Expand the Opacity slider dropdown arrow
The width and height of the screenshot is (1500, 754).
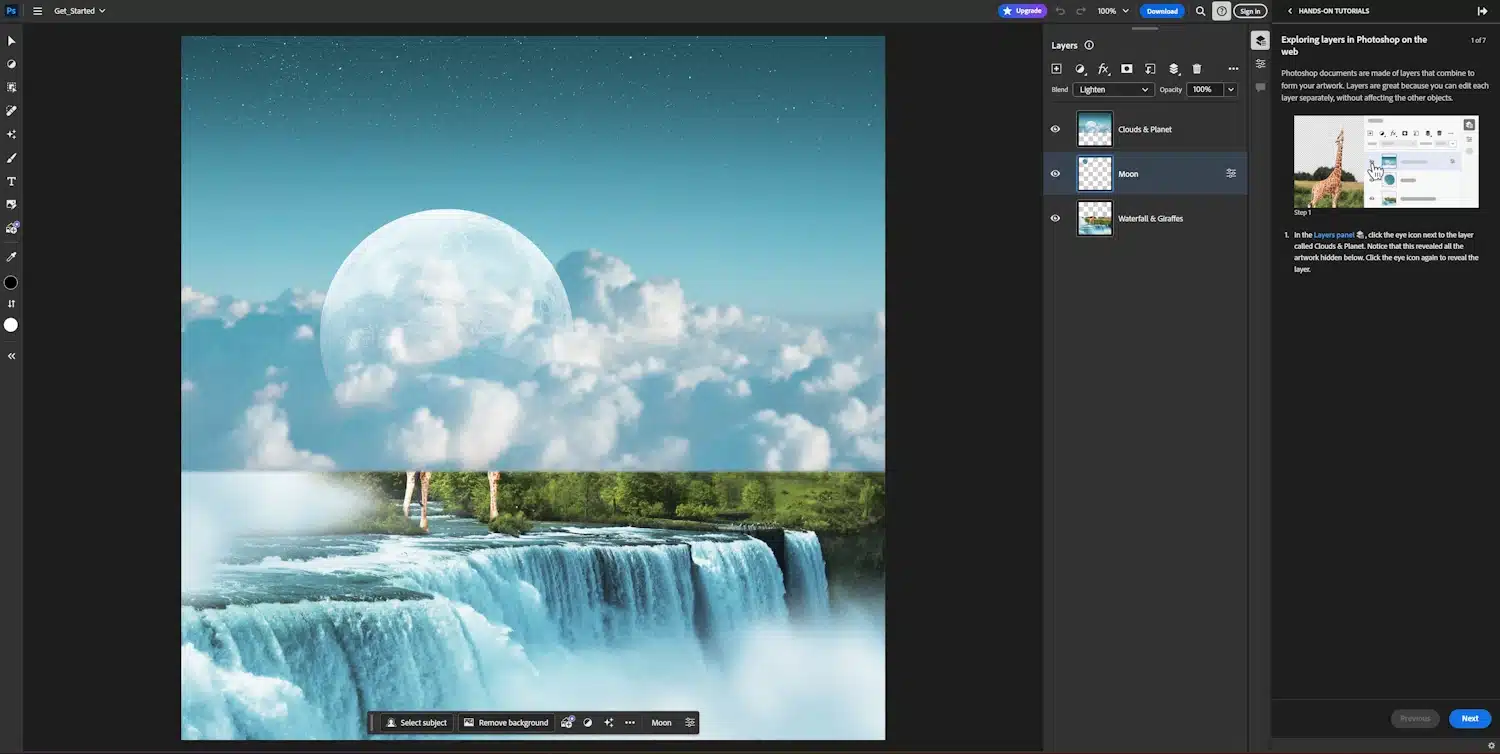[x=1231, y=90]
